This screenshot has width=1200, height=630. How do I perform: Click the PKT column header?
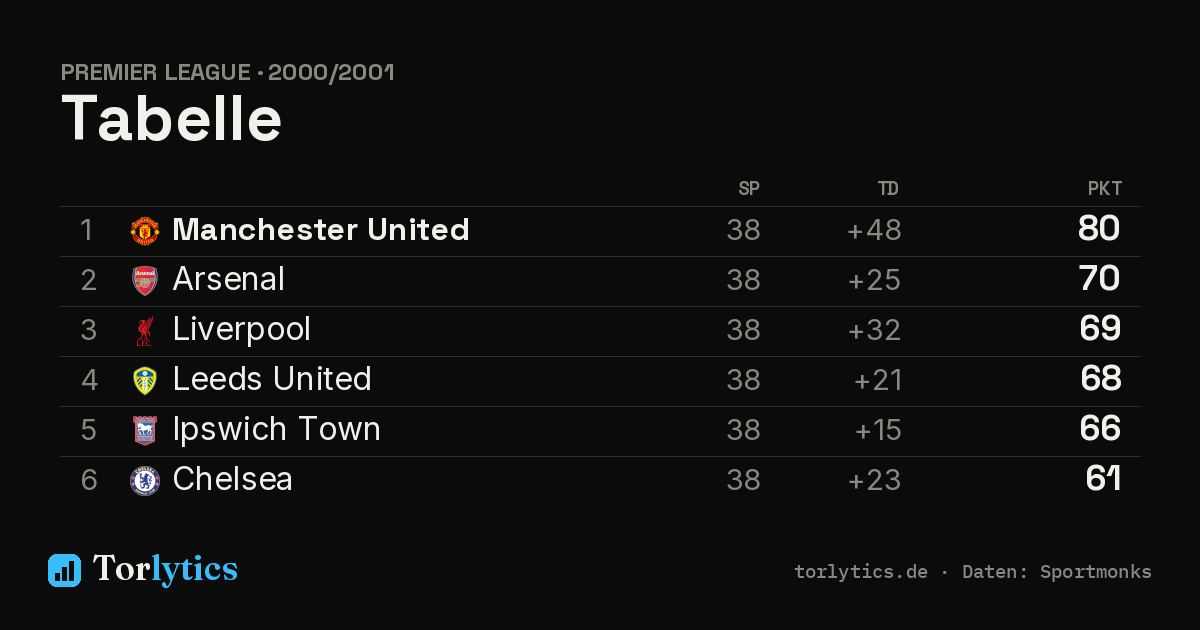[1105, 189]
